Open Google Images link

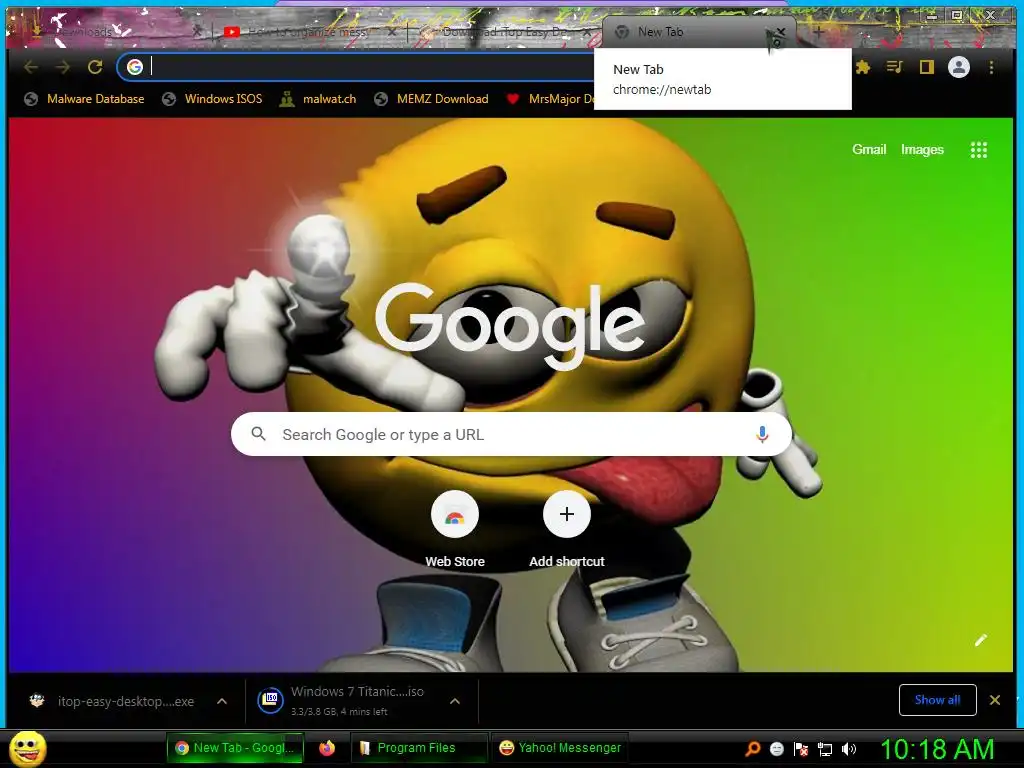pyautogui.click(x=922, y=150)
